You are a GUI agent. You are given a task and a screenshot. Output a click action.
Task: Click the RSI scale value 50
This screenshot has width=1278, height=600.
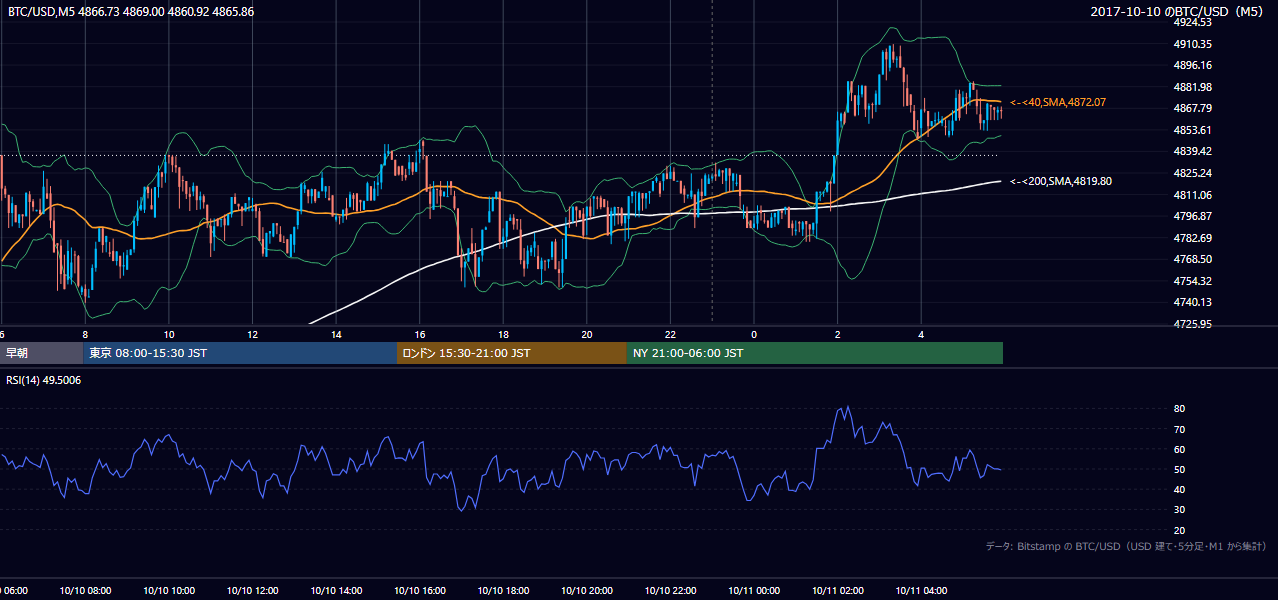(1179, 469)
